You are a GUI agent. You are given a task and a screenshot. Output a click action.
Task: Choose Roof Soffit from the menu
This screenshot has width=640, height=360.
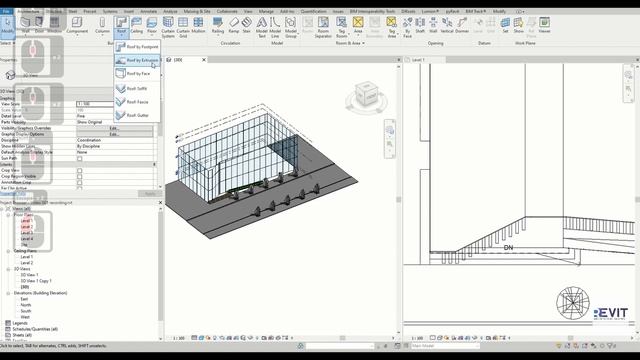point(137,89)
